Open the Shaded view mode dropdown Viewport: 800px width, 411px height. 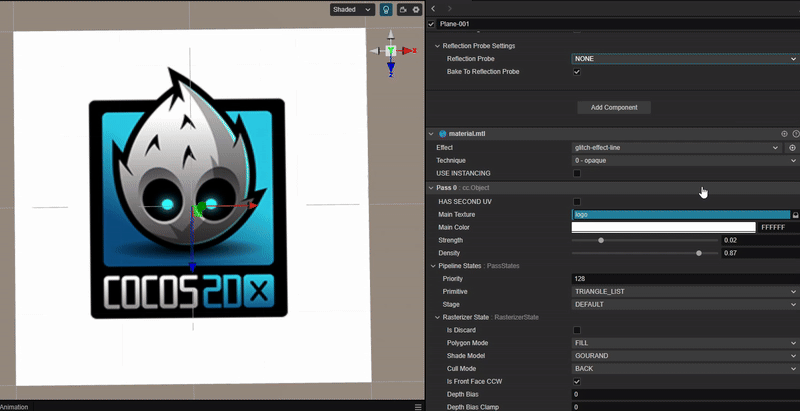click(x=352, y=10)
